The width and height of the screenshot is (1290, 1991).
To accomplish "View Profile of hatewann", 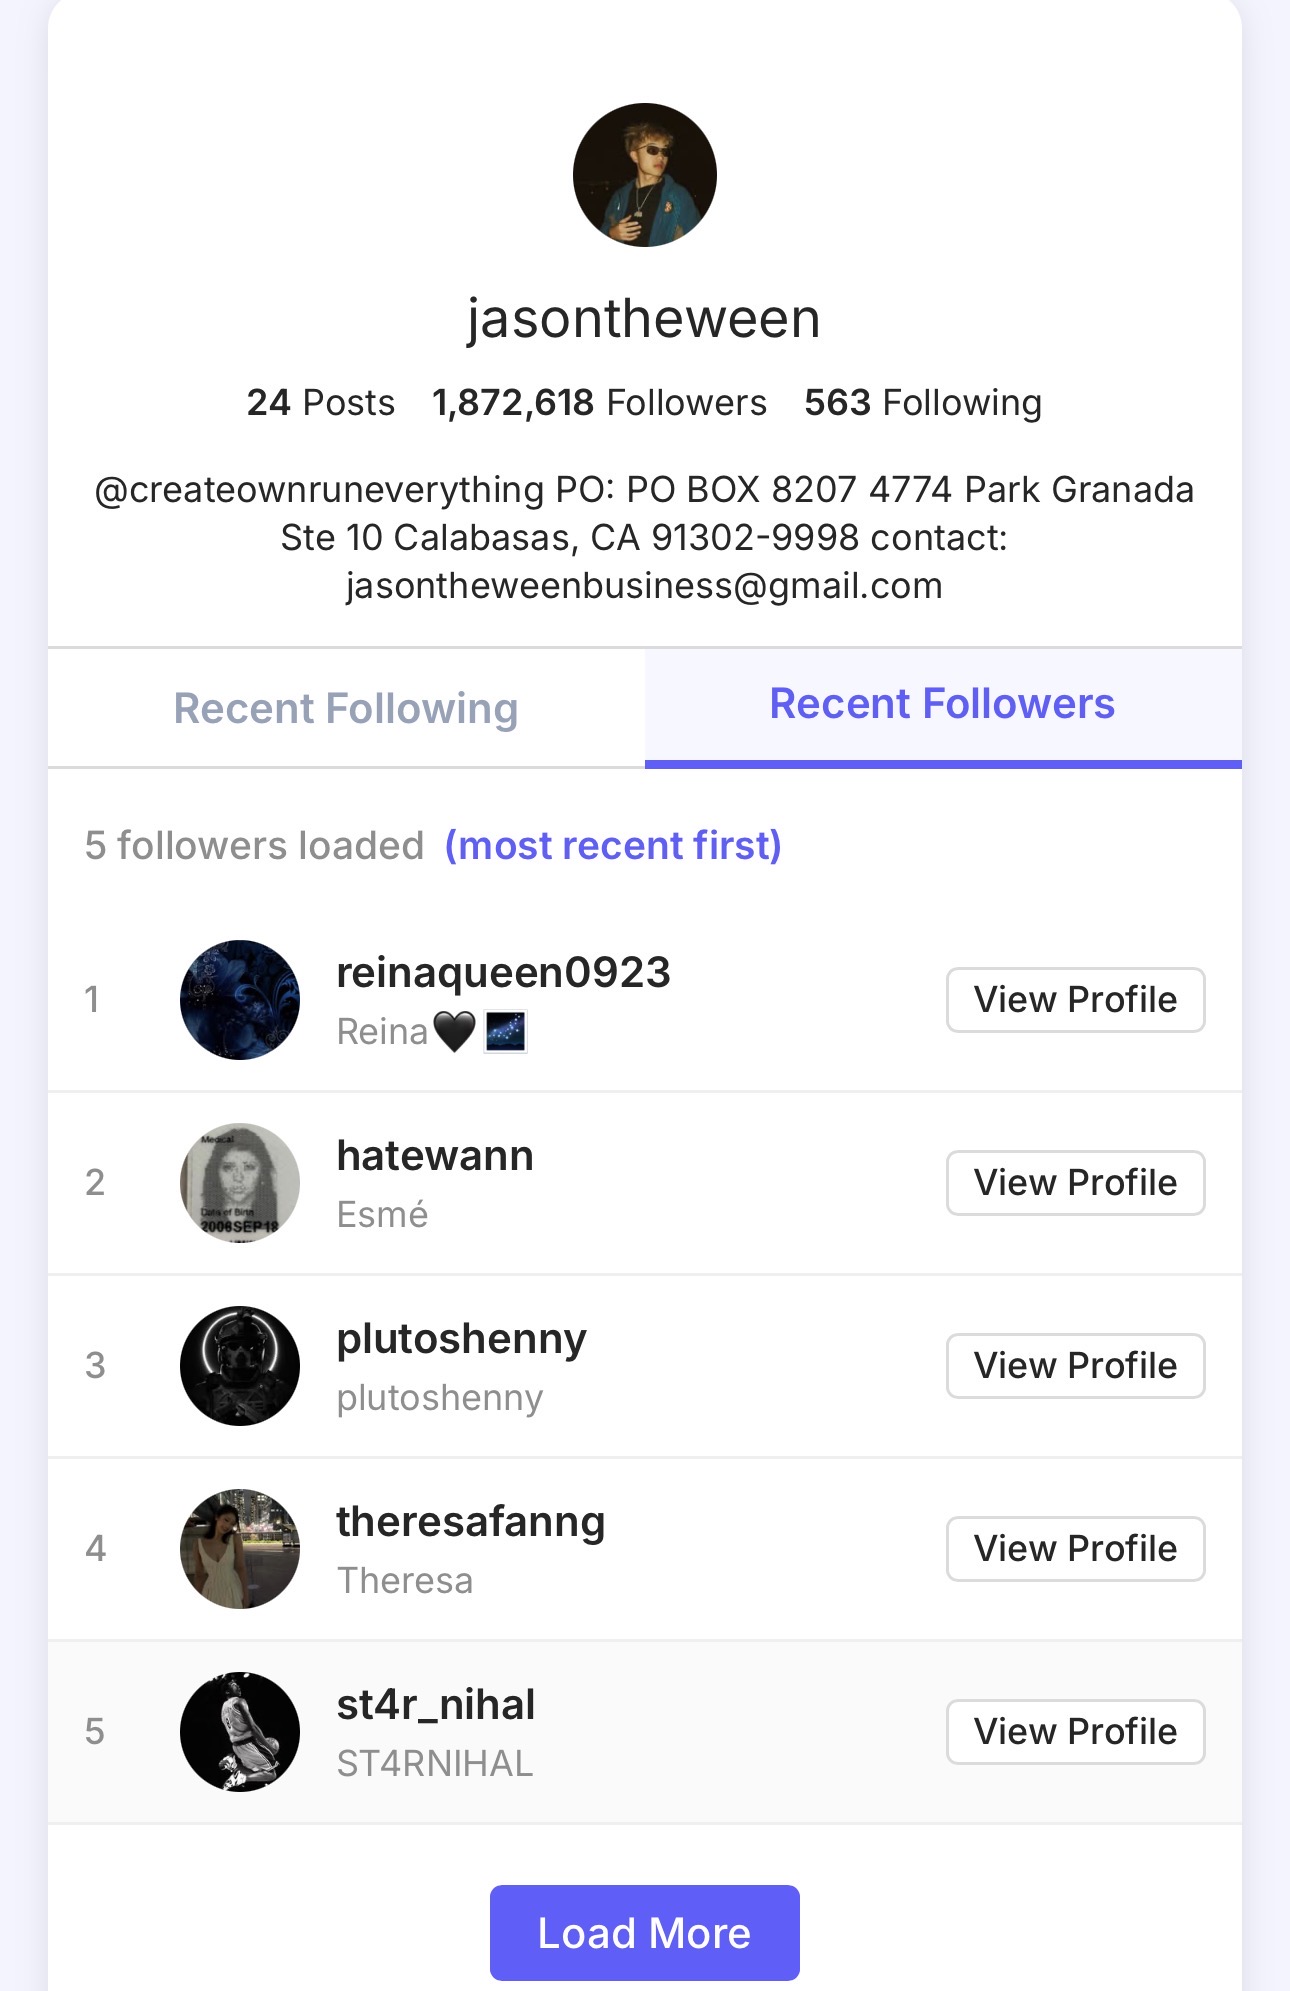I will pyautogui.click(x=1075, y=1182).
